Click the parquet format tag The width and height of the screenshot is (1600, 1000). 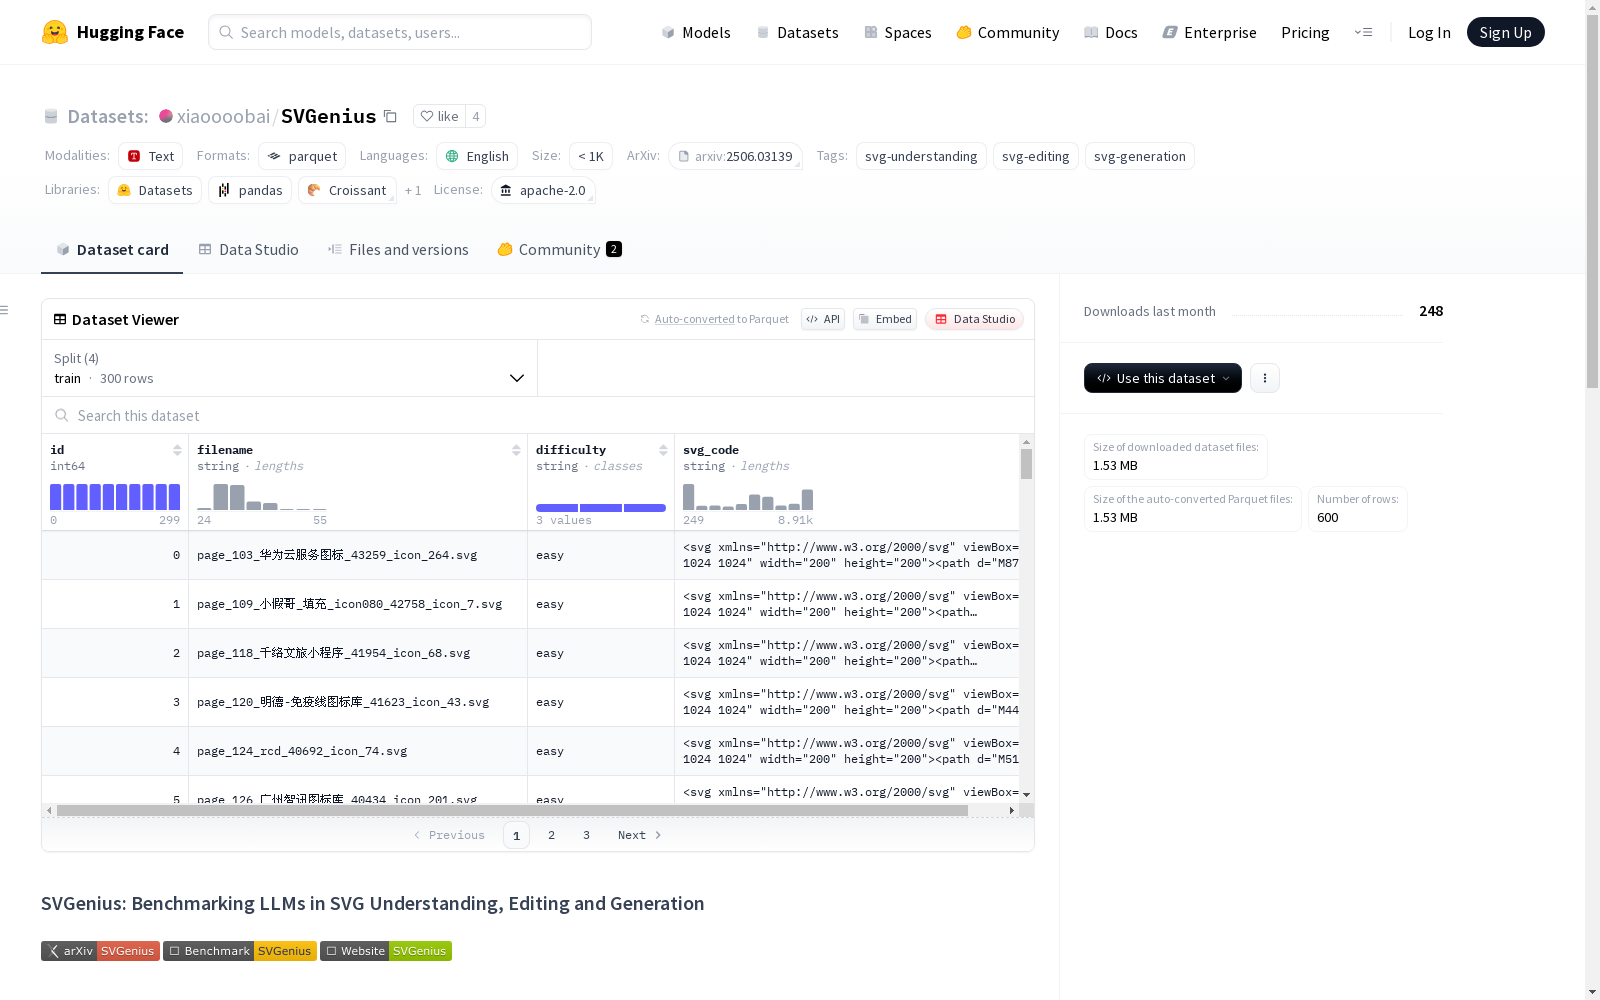(x=302, y=156)
